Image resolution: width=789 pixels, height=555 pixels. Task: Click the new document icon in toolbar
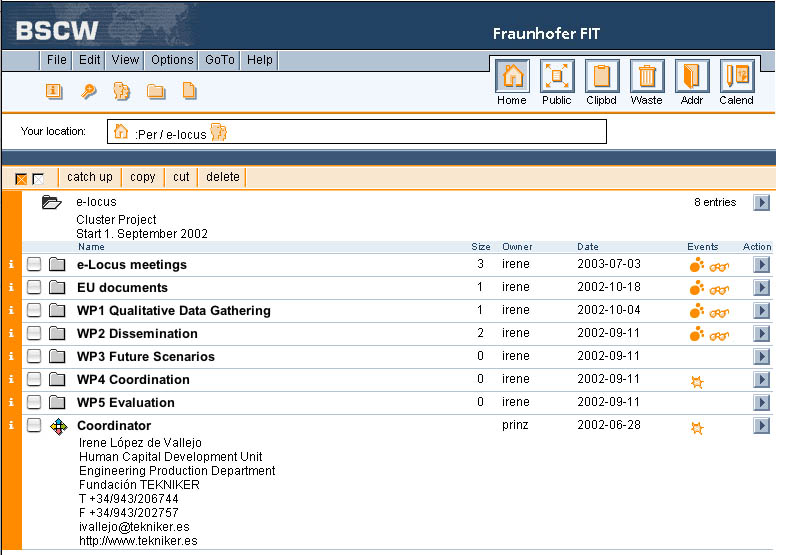coord(189,92)
